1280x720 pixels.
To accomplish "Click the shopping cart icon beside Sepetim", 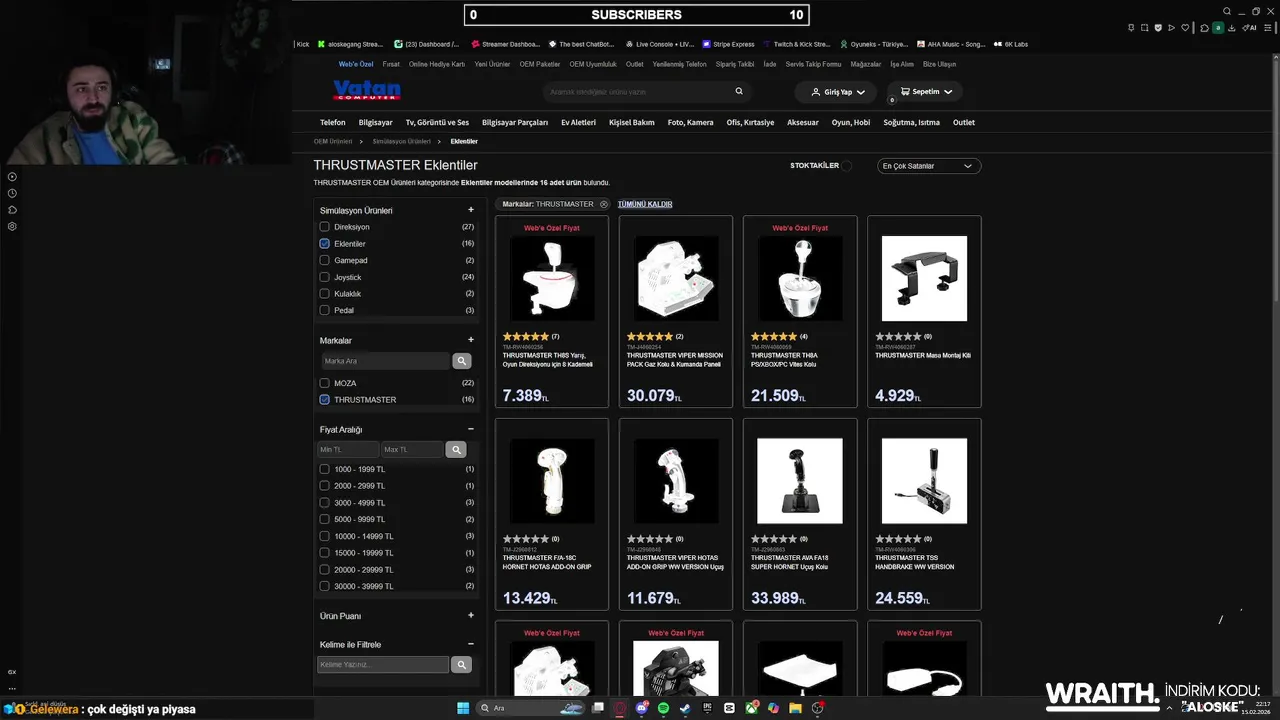I will coord(905,91).
